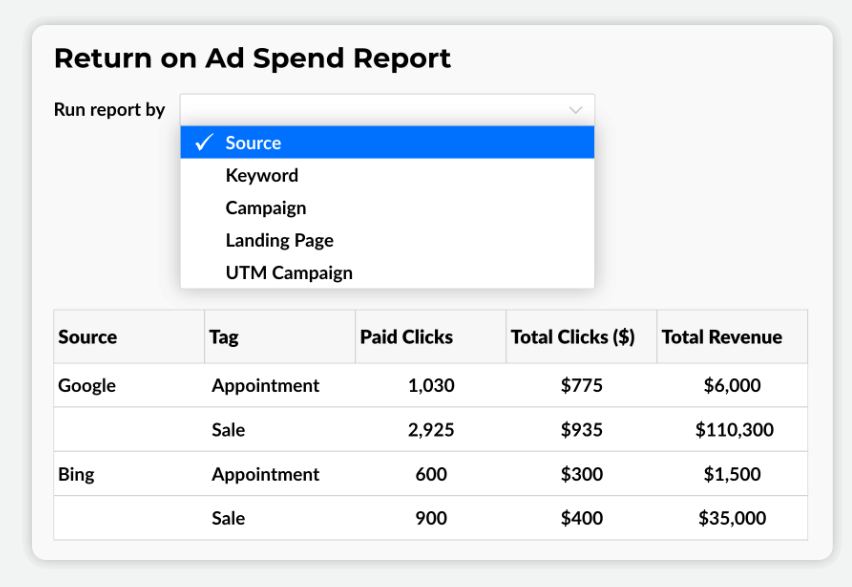852x587 pixels.
Task: Sort by the Paid Clicks header
Action: (x=406, y=337)
